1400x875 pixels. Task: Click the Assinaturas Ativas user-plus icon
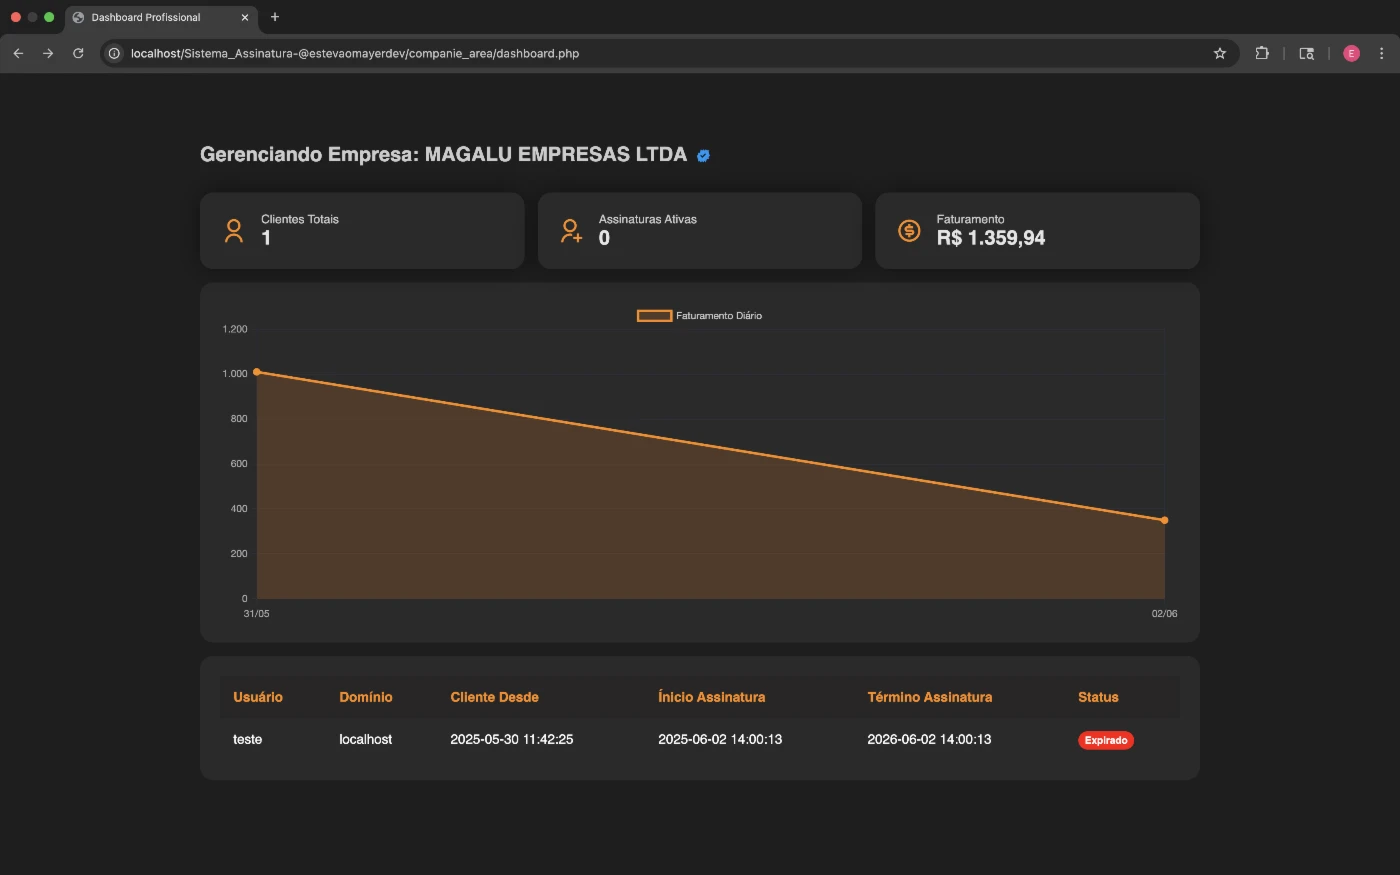point(571,231)
